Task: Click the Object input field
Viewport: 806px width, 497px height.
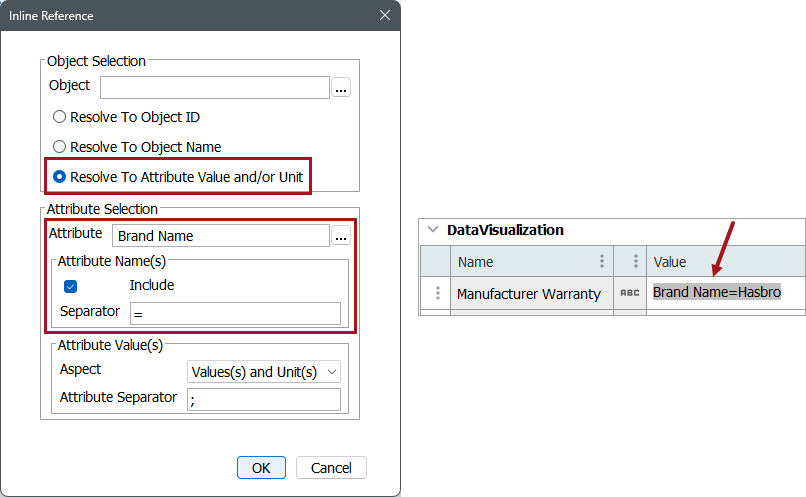Action: tap(215, 88)
